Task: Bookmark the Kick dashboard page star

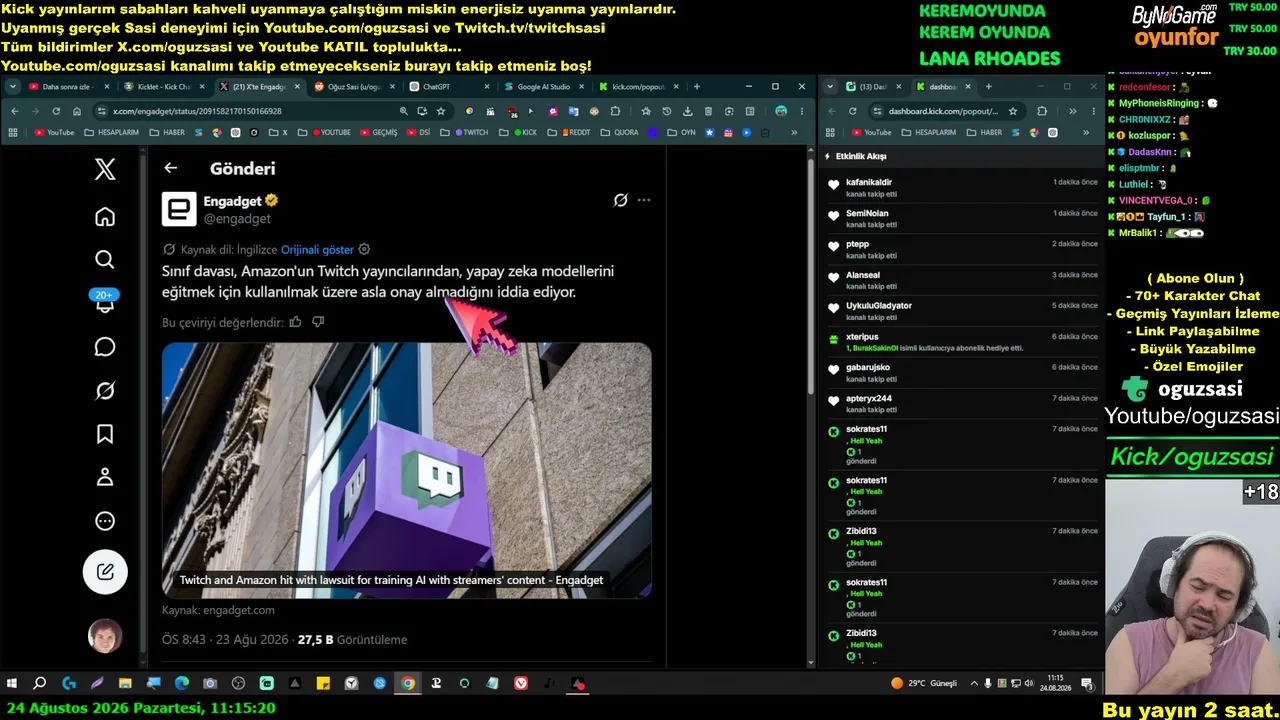Action: coord(1013,111)
